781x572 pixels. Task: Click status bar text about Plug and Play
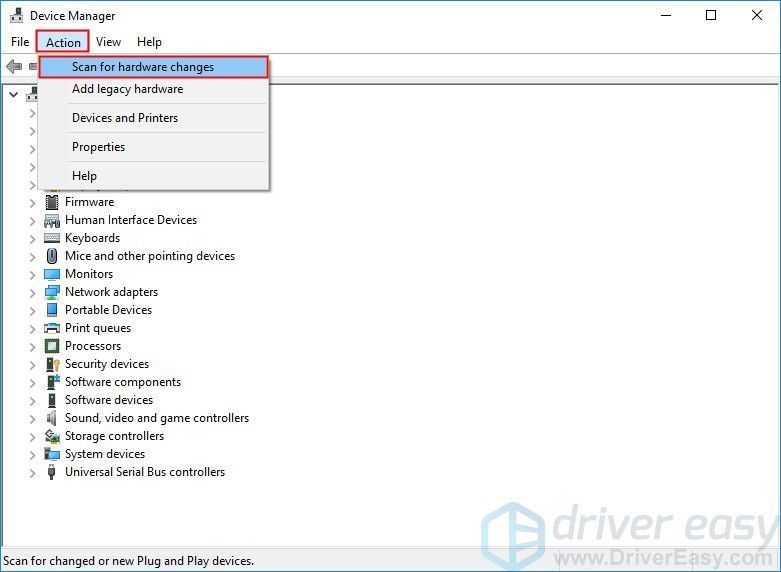(129, 561)
